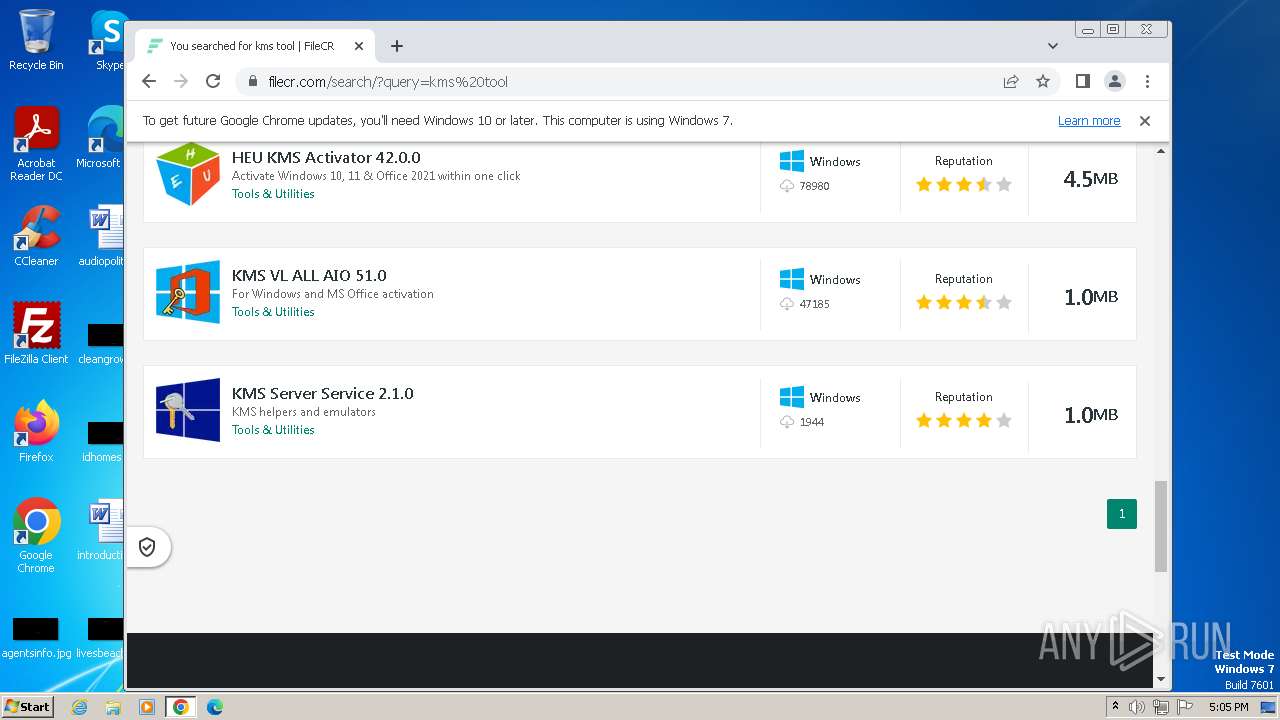1280x720 pixels.
Task: Click network tray icon
Action: click(x=1161, y=707)
